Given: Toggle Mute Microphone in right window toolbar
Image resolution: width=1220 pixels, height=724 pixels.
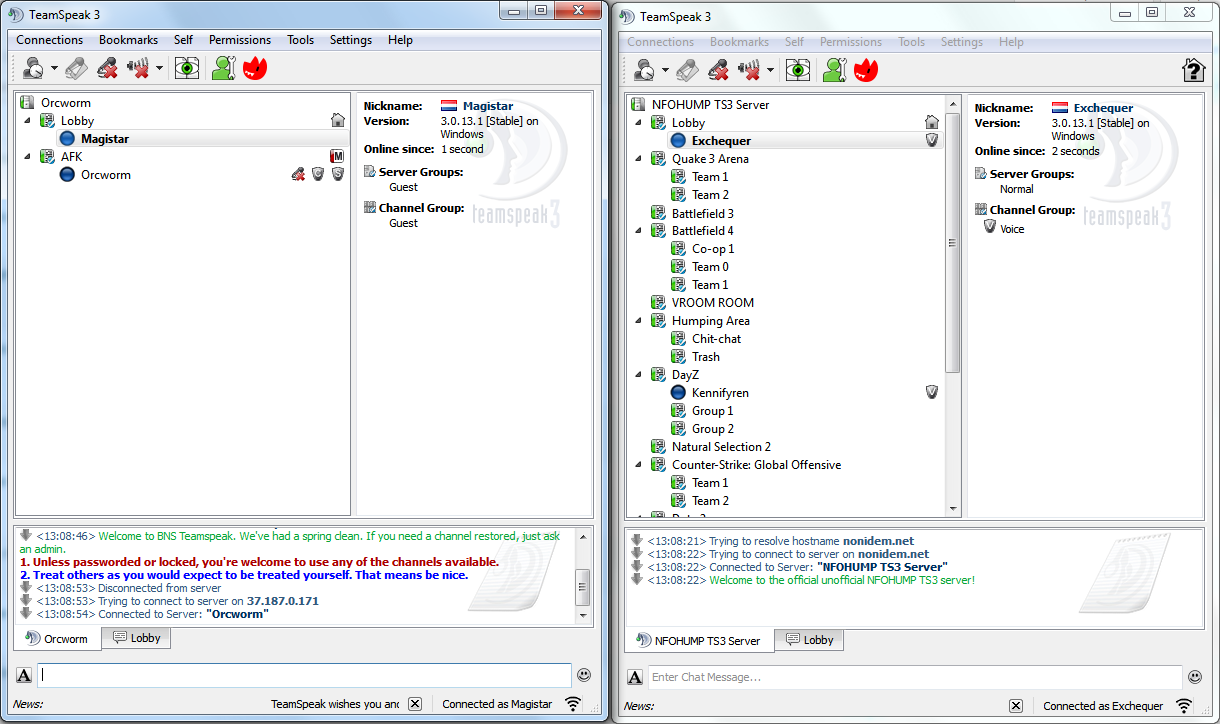Looking at the screenshot, I should (718, 70).
